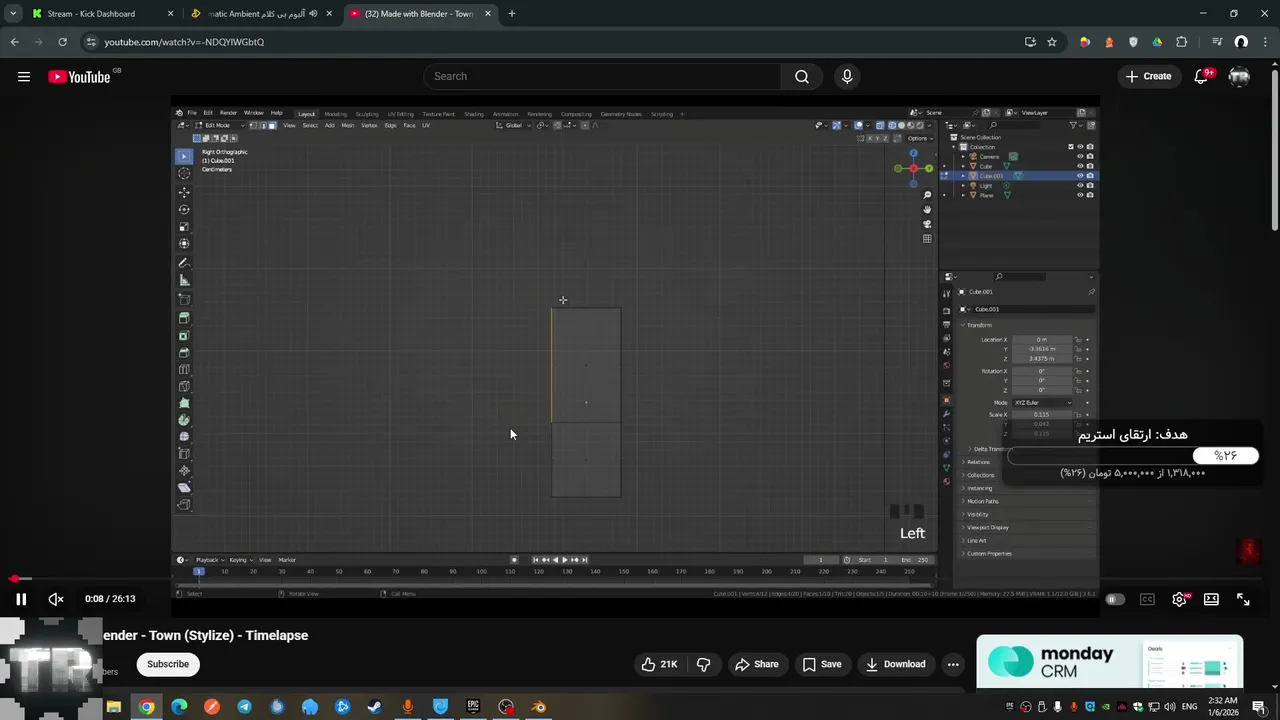
Task: Click the Create button
Action: click(1148, 76)
